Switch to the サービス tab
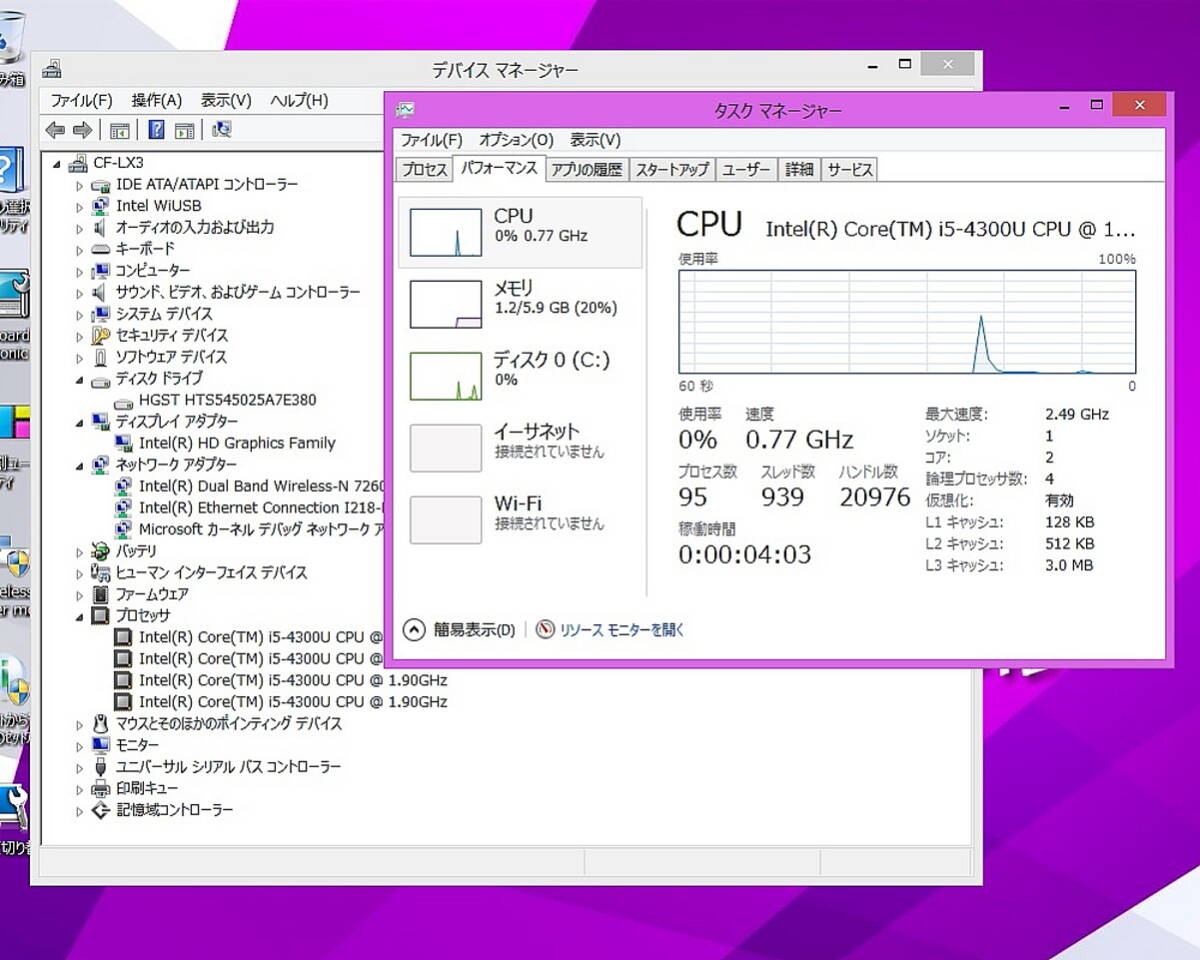 [x=850, y=170]
